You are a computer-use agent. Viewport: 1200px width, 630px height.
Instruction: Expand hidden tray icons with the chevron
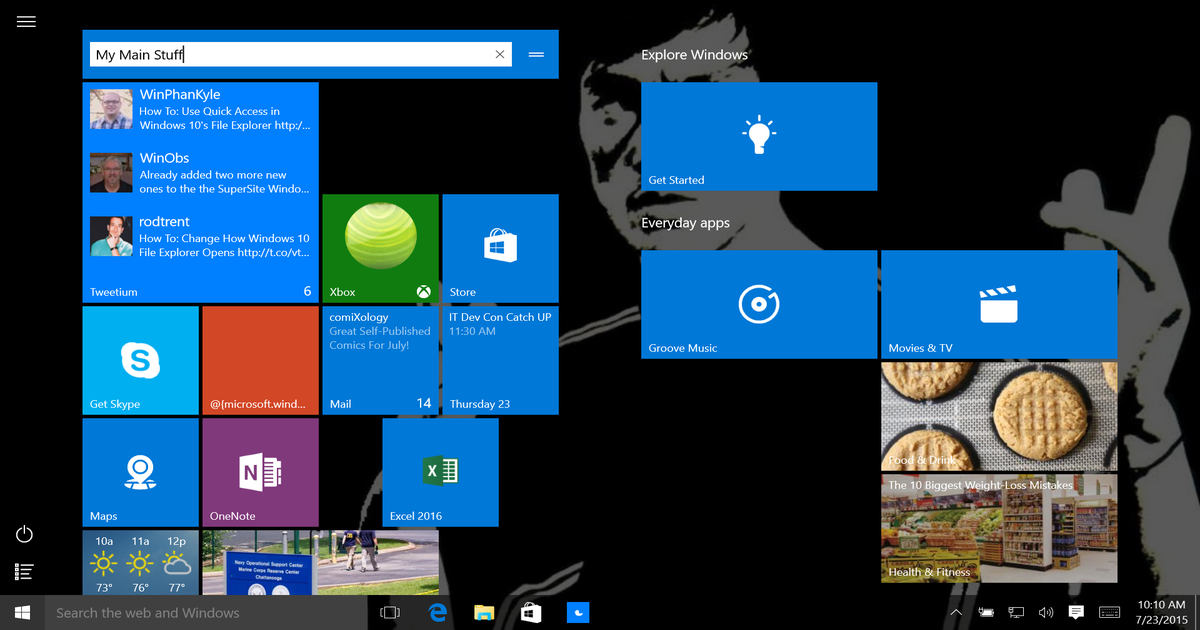(956, 612)
